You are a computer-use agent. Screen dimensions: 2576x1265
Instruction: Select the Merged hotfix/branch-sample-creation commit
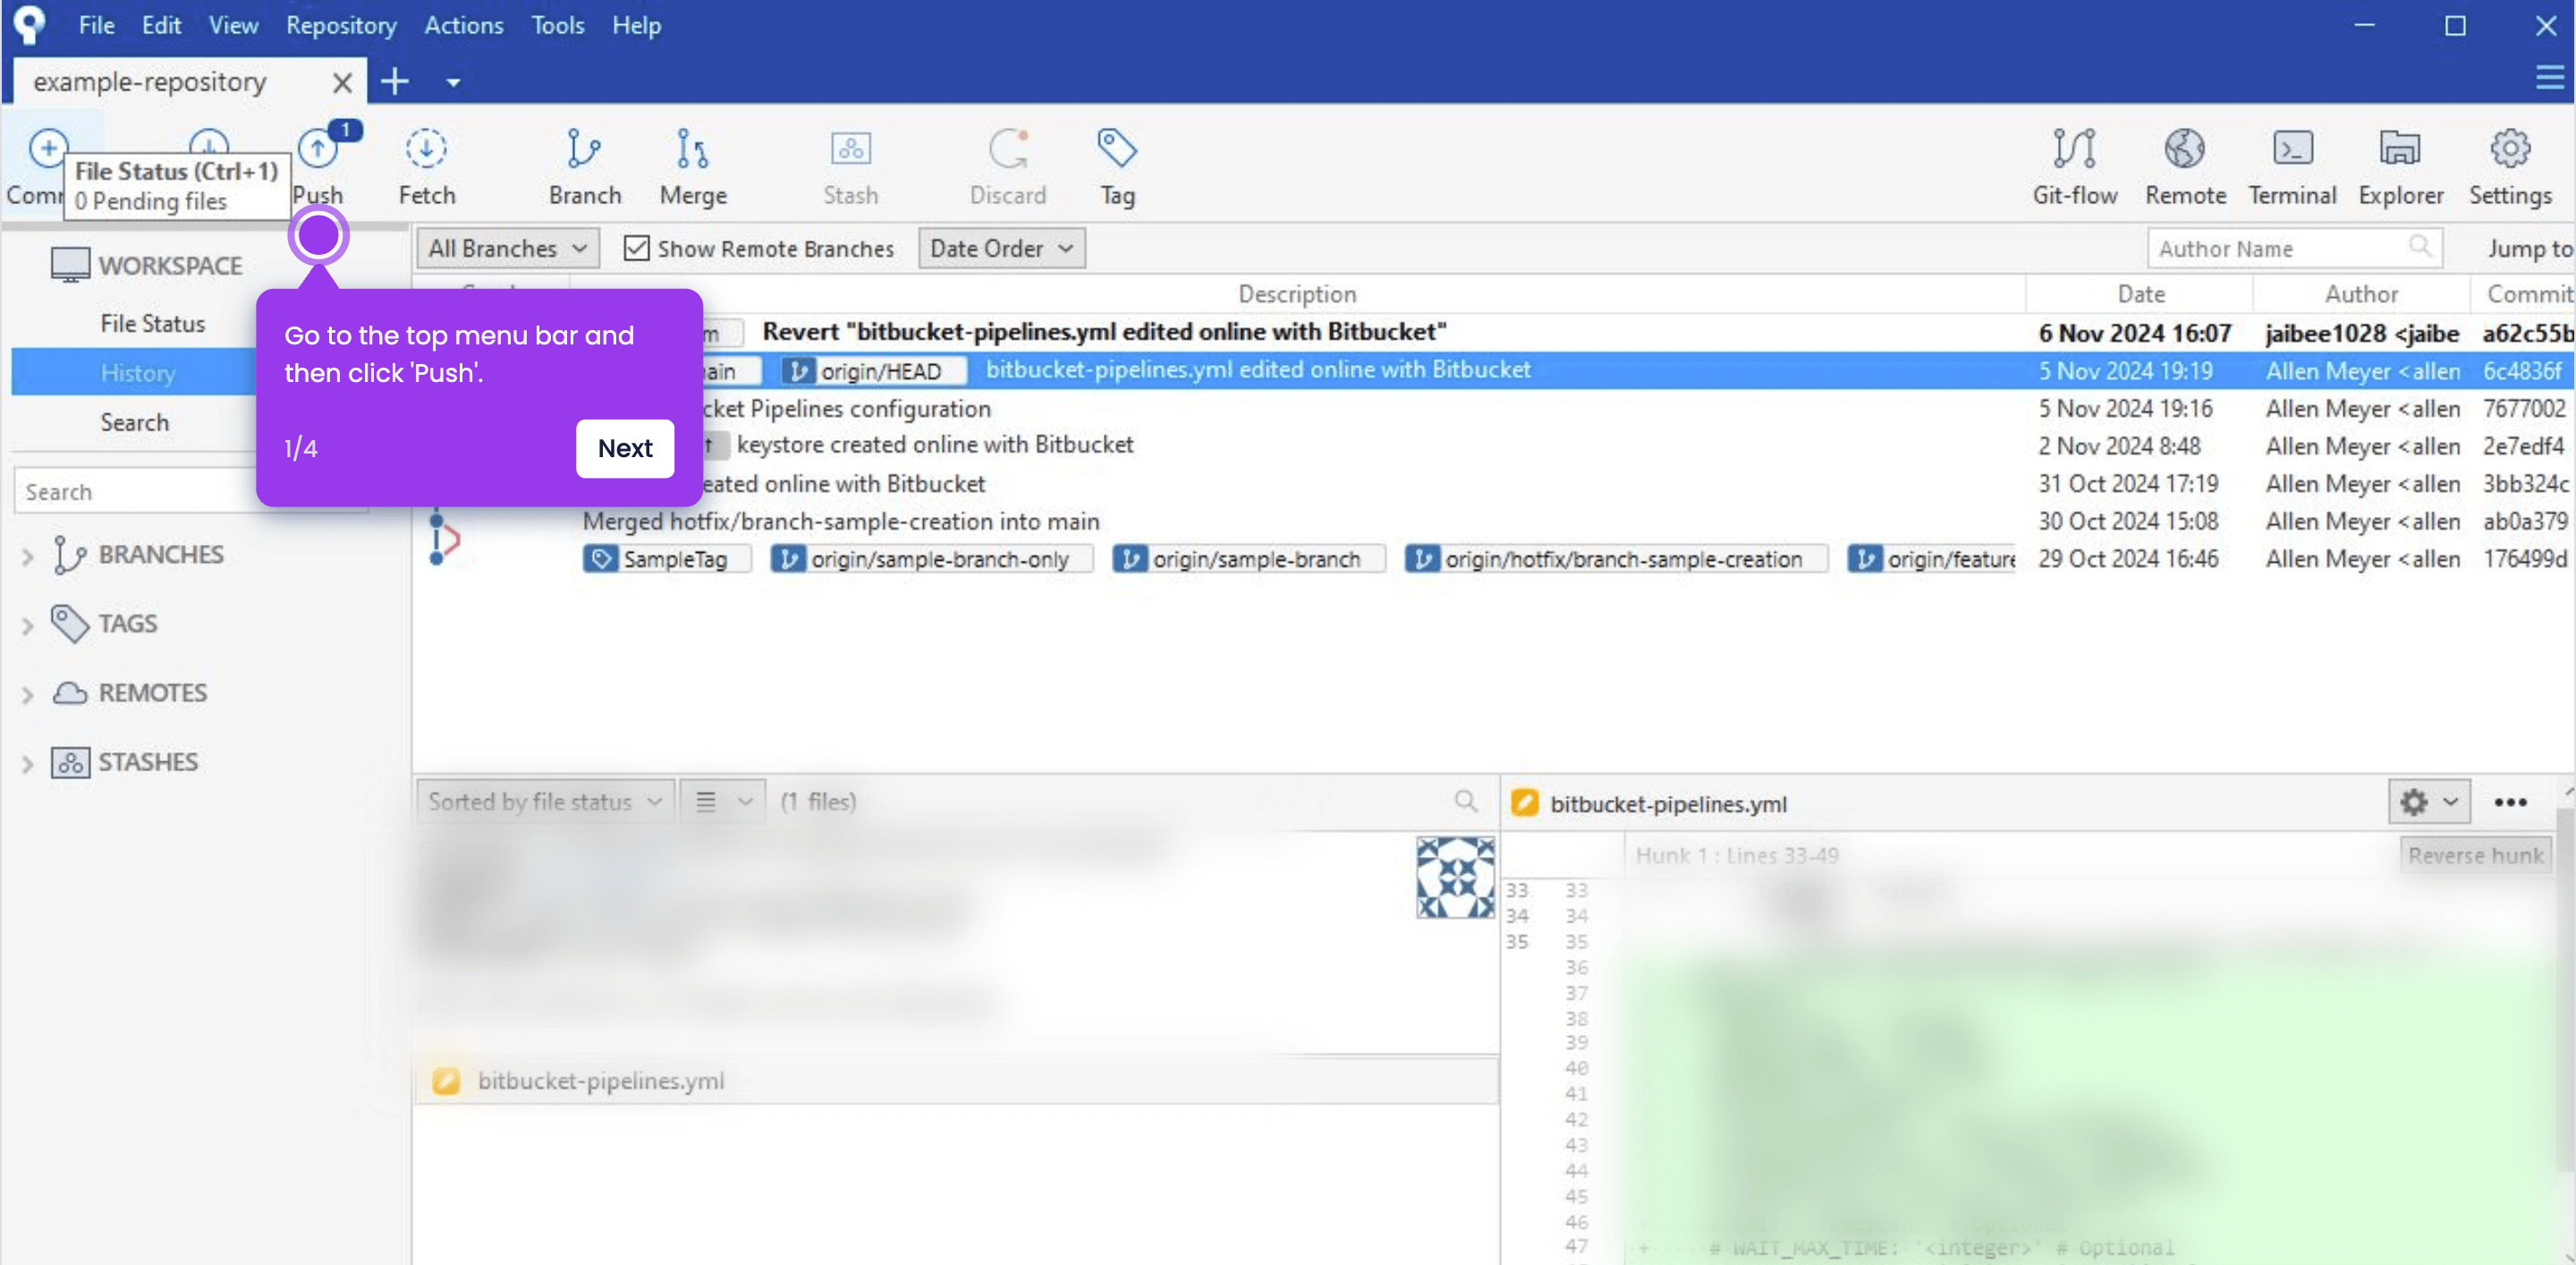[x=1492, y=521]
